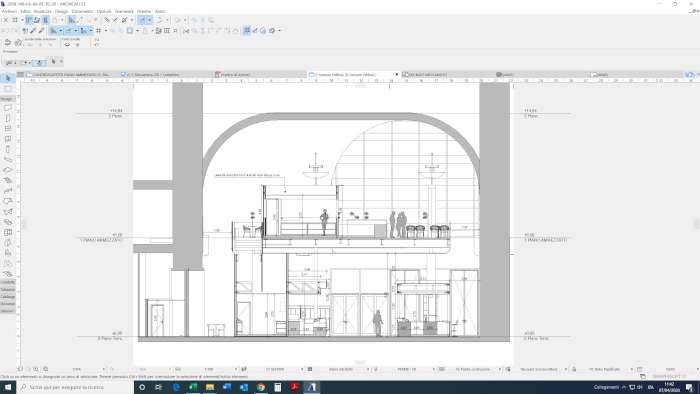Open dropdown next to the hash icon, second row
This screenshot has height=394, width=700.
pyautogui.click(x=105, y=31)
